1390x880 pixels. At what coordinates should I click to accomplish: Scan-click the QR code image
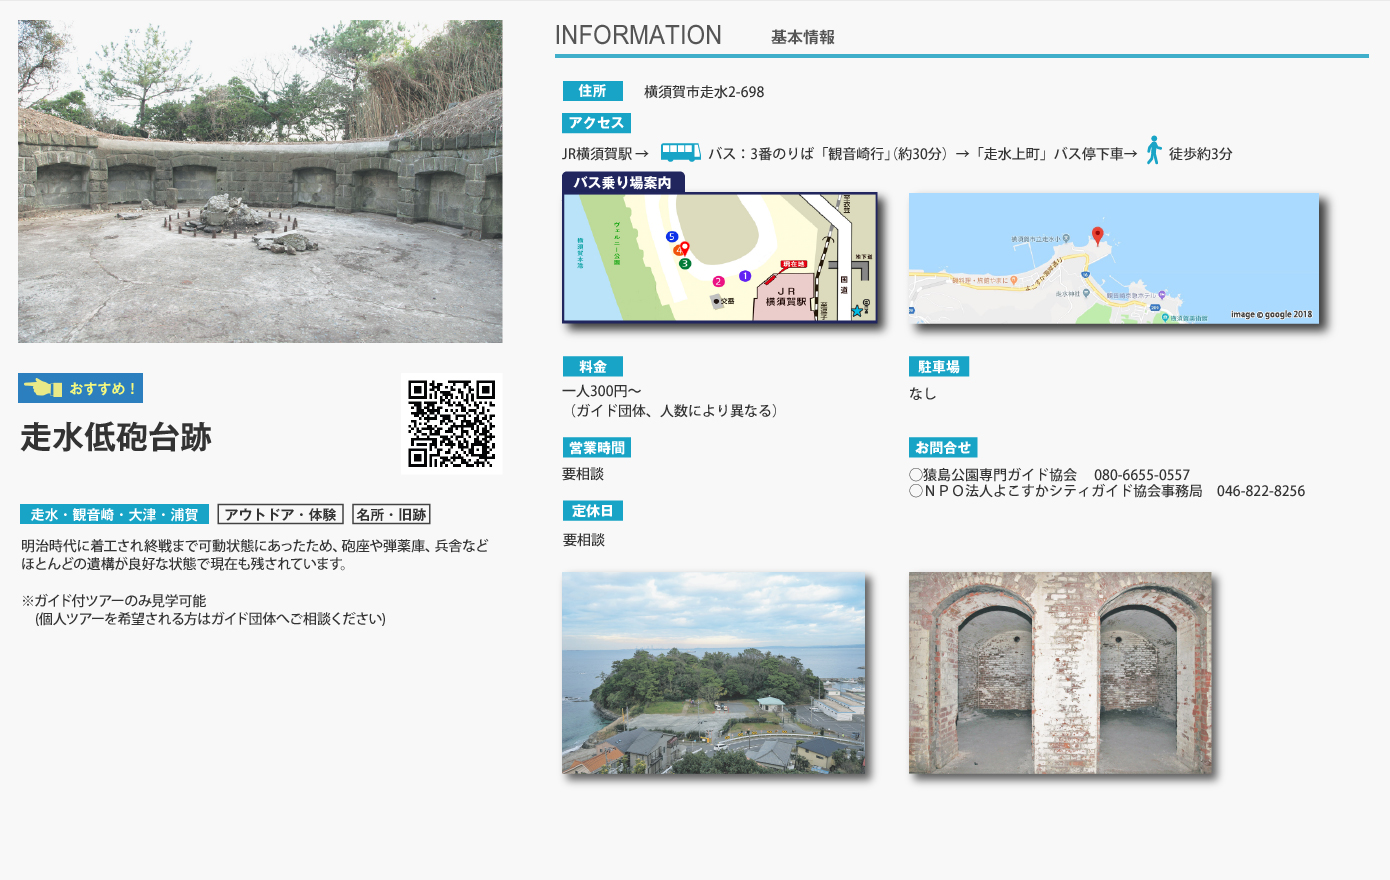(x=451, y=423)
